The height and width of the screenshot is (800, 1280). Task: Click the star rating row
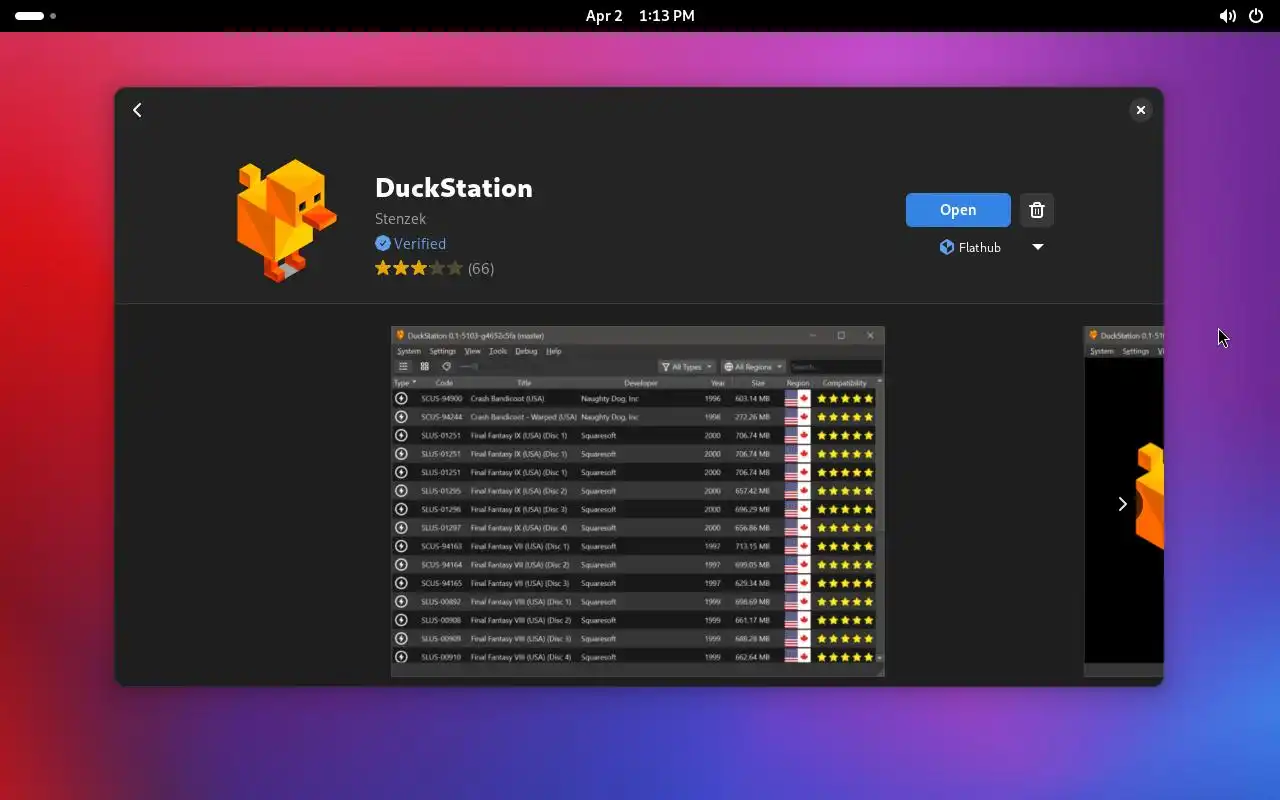[419, 268]
